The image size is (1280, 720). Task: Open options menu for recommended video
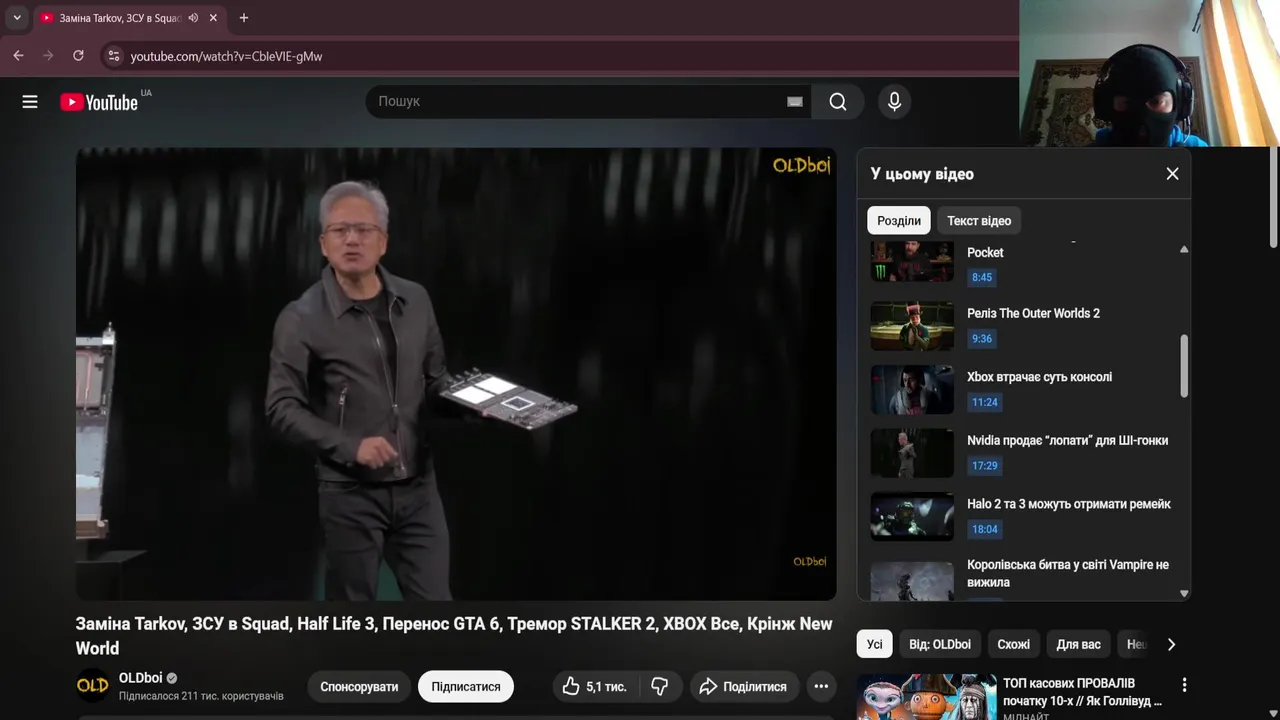[x=1184, y=685]
